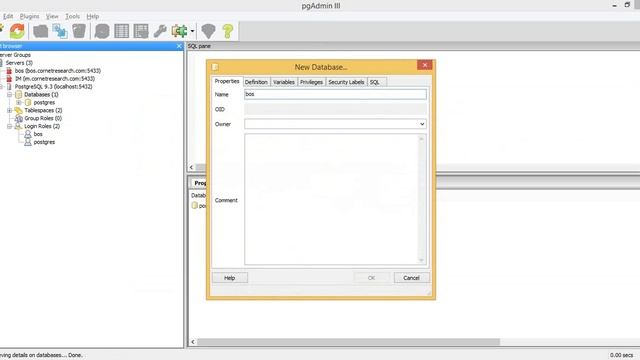Click the Login Roles icon
Viewport: 640px width, 360px height.
[18, 126]
